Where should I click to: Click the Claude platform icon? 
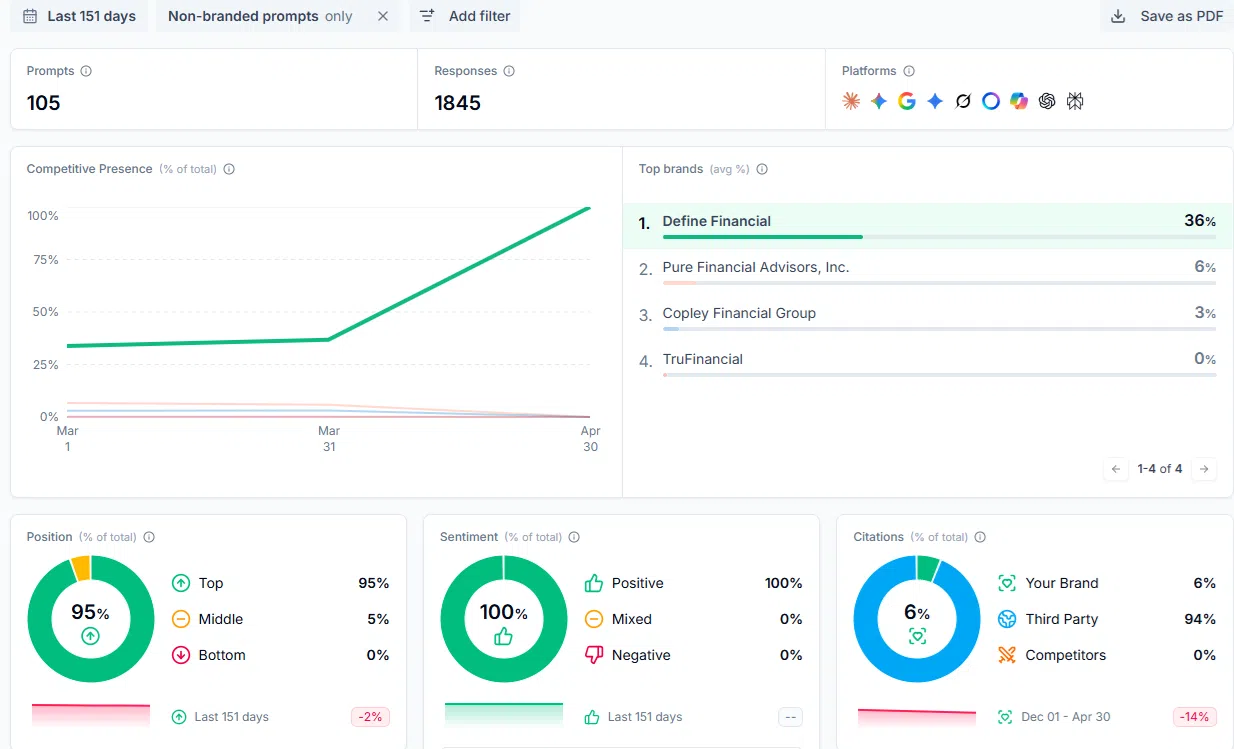pyautogui.click(x=851, y=101)
